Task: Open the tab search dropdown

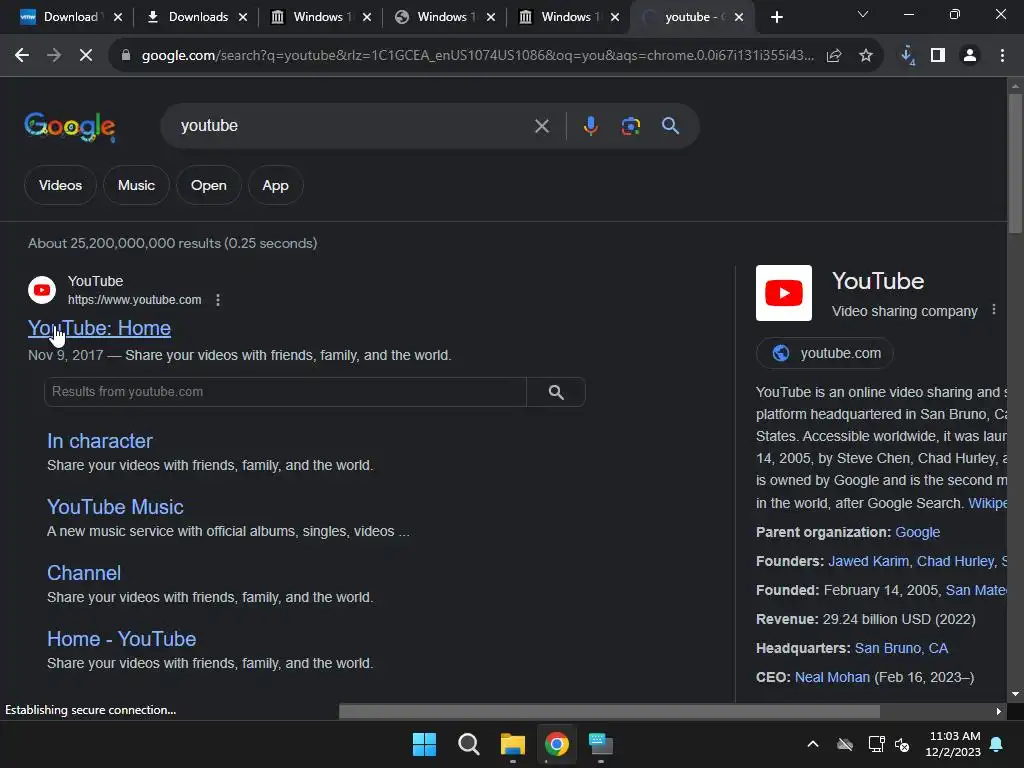Action: point(863,14)
